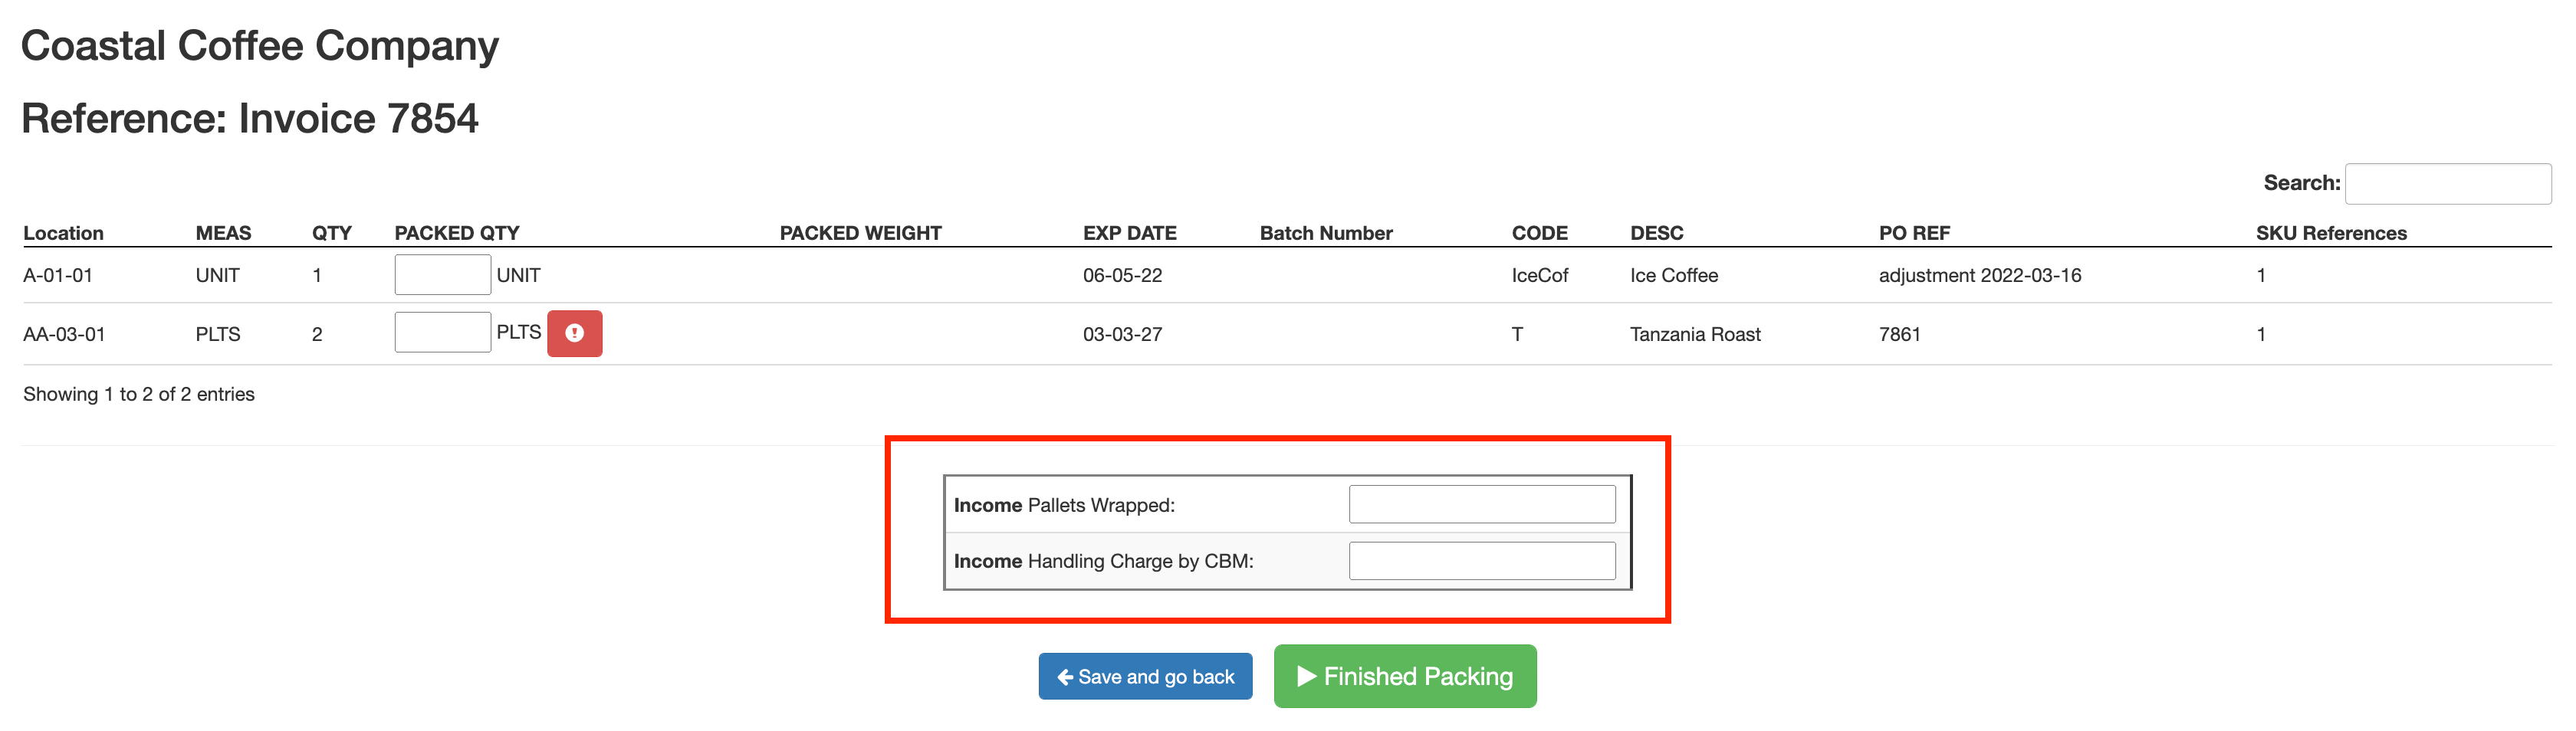
Task: Click Save and go back
Action: (x=1145, y=676)
